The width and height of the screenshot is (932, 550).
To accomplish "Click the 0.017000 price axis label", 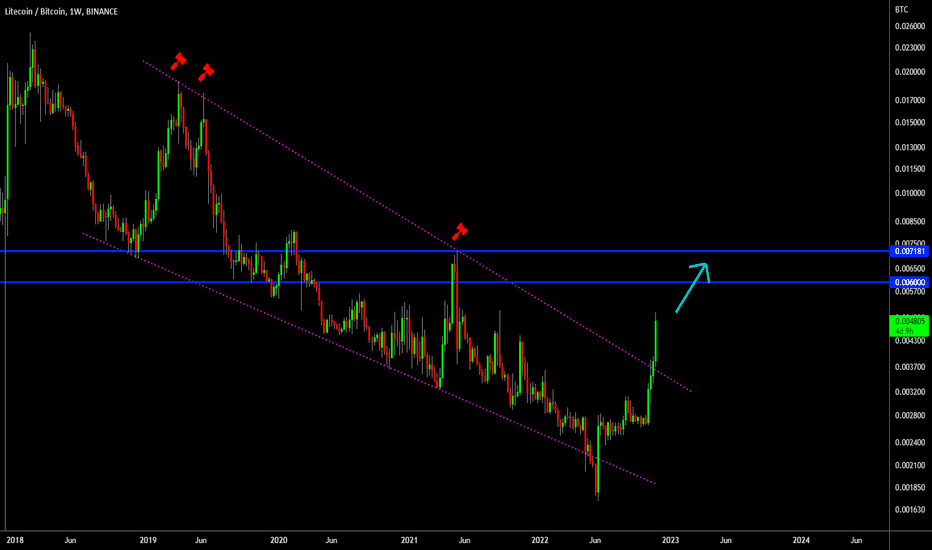I will [x=910, y=100].
